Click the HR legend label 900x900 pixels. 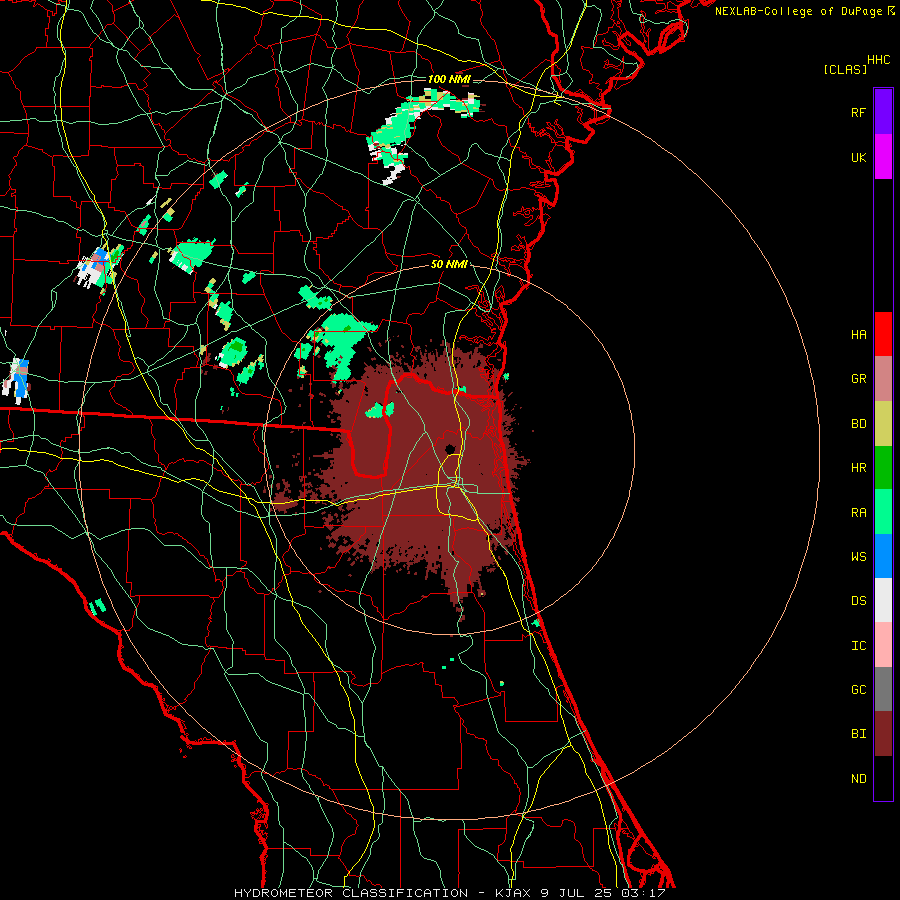pos(858,468)
